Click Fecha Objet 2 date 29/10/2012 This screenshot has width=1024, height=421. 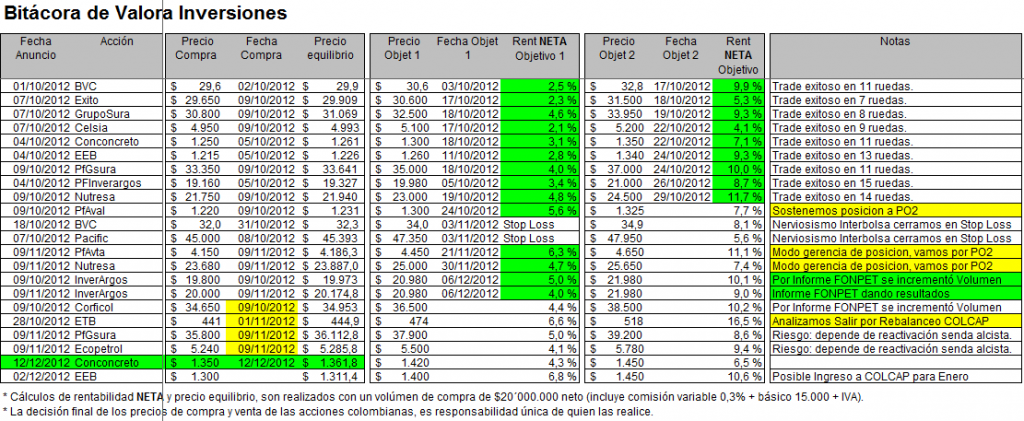(682, 197)
